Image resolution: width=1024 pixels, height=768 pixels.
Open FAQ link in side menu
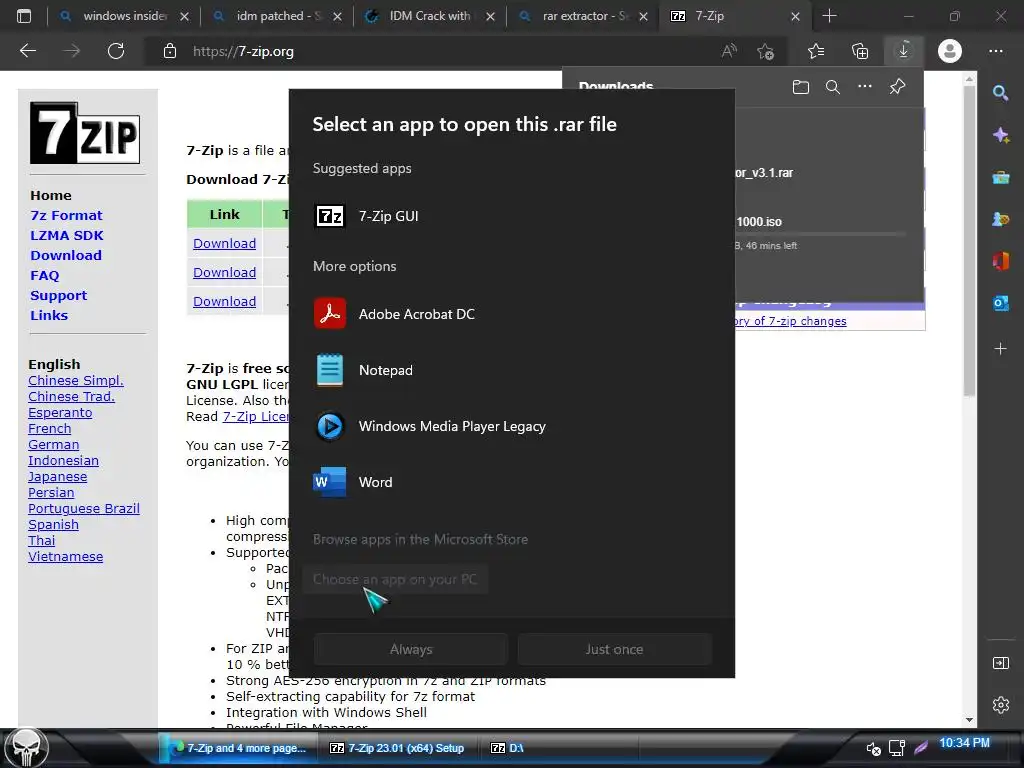(44, 276)
